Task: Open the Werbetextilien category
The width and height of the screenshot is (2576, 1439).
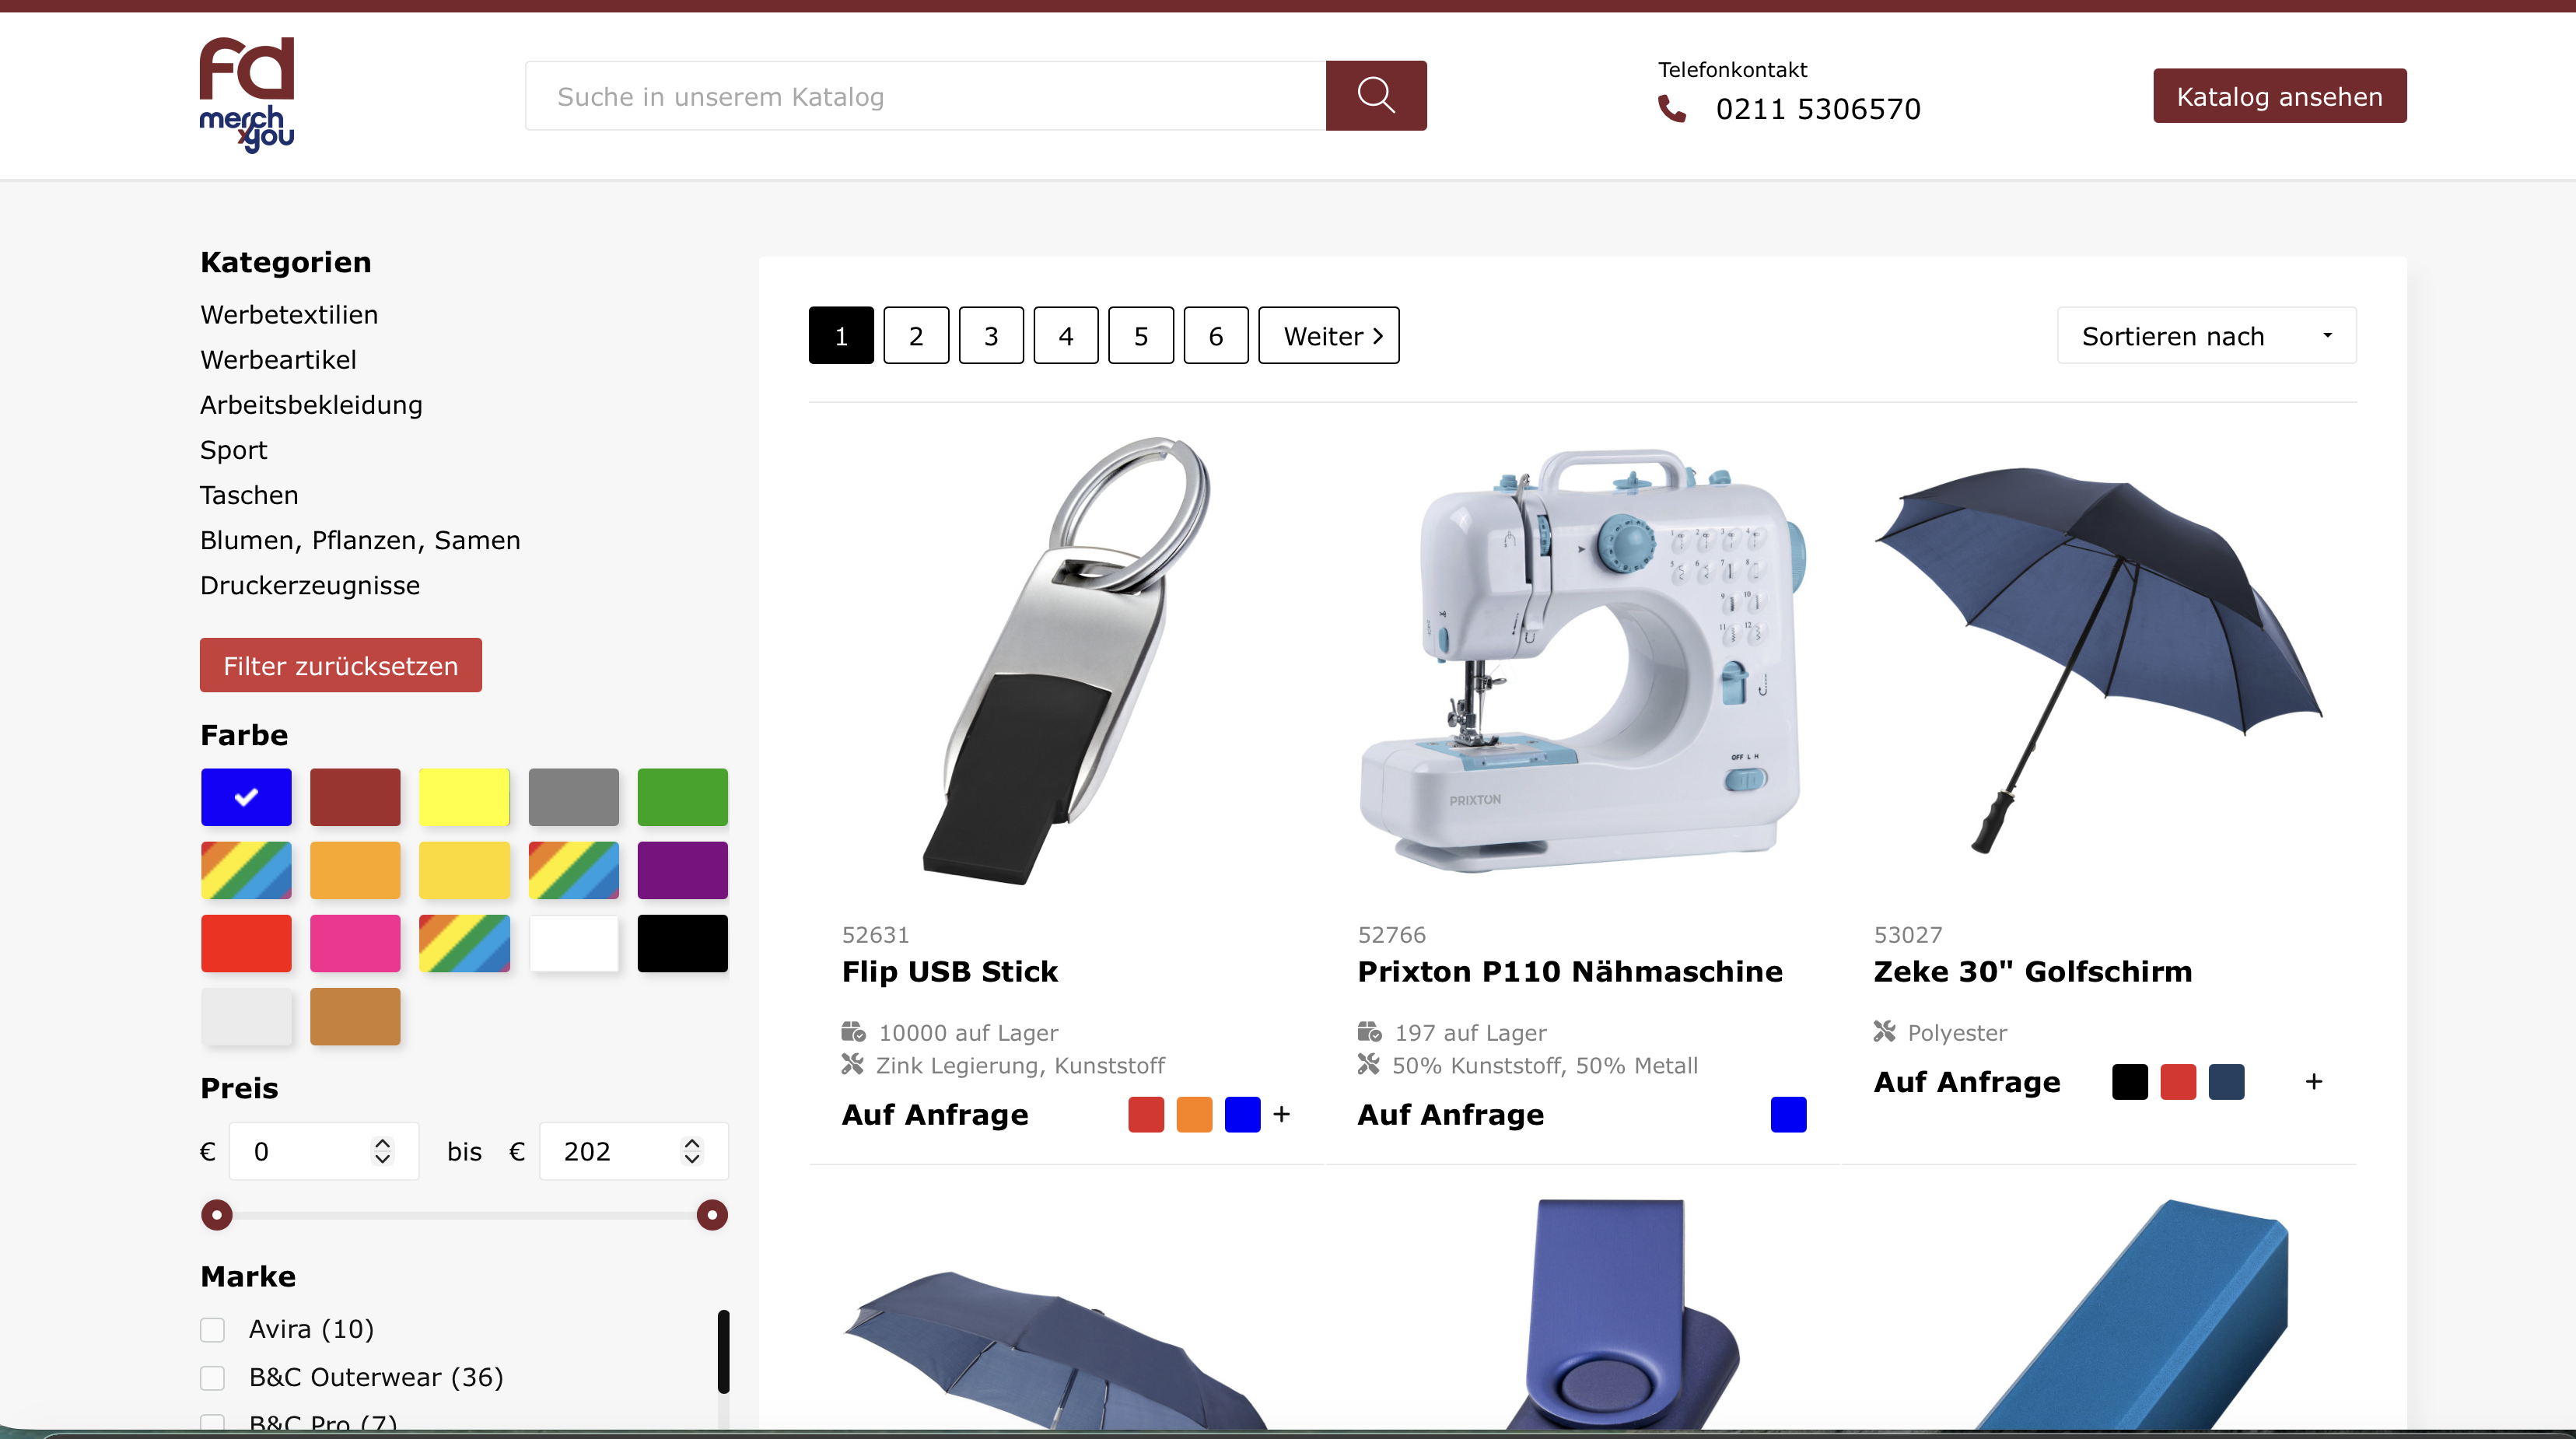Action: click(x=289, y=314)
